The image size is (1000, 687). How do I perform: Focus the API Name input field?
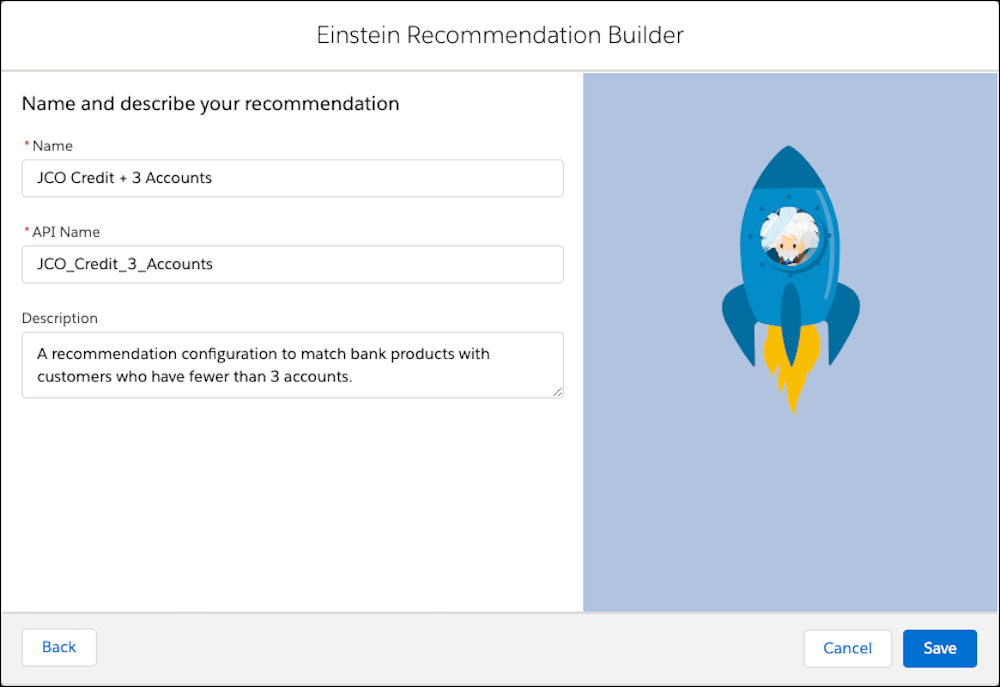click(x=293, y=264)
